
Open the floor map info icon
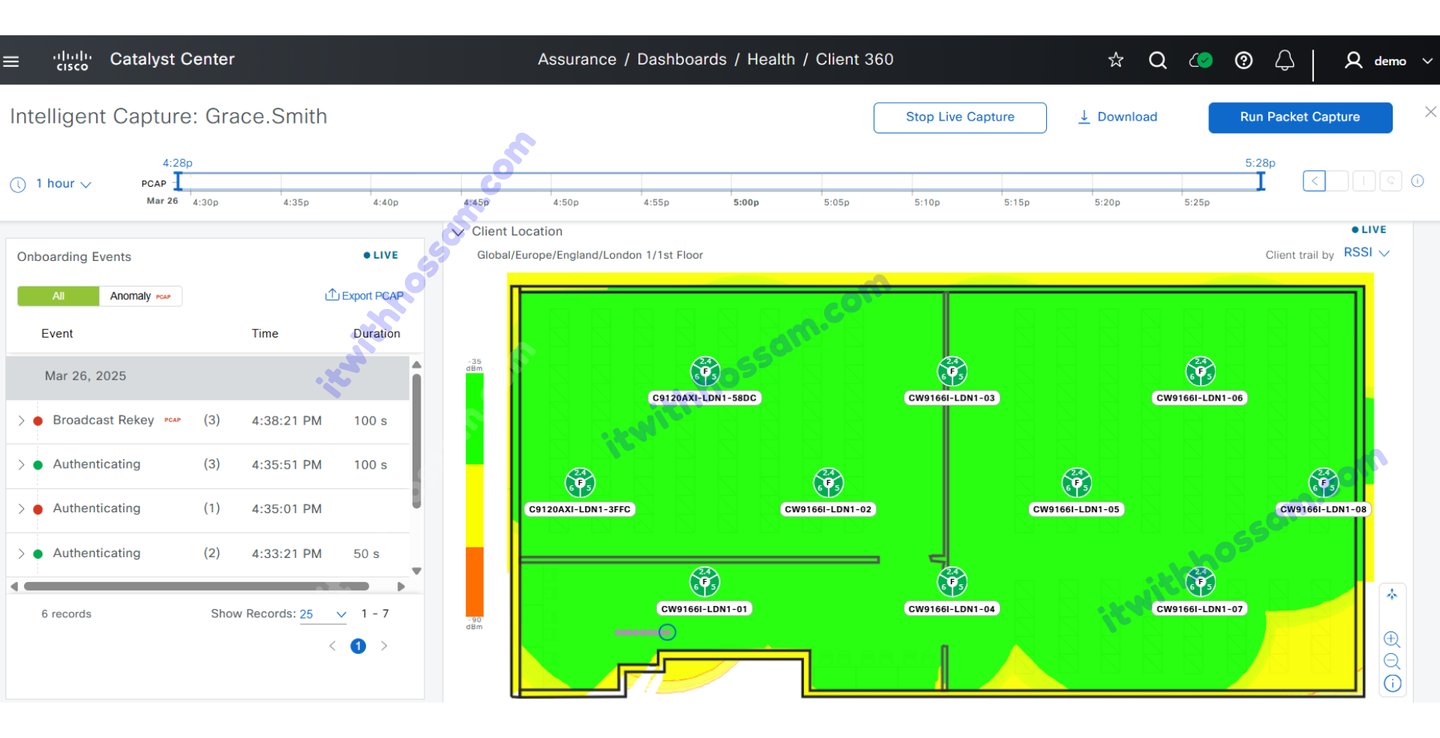pyautogui.click(x=1392, y=684)
